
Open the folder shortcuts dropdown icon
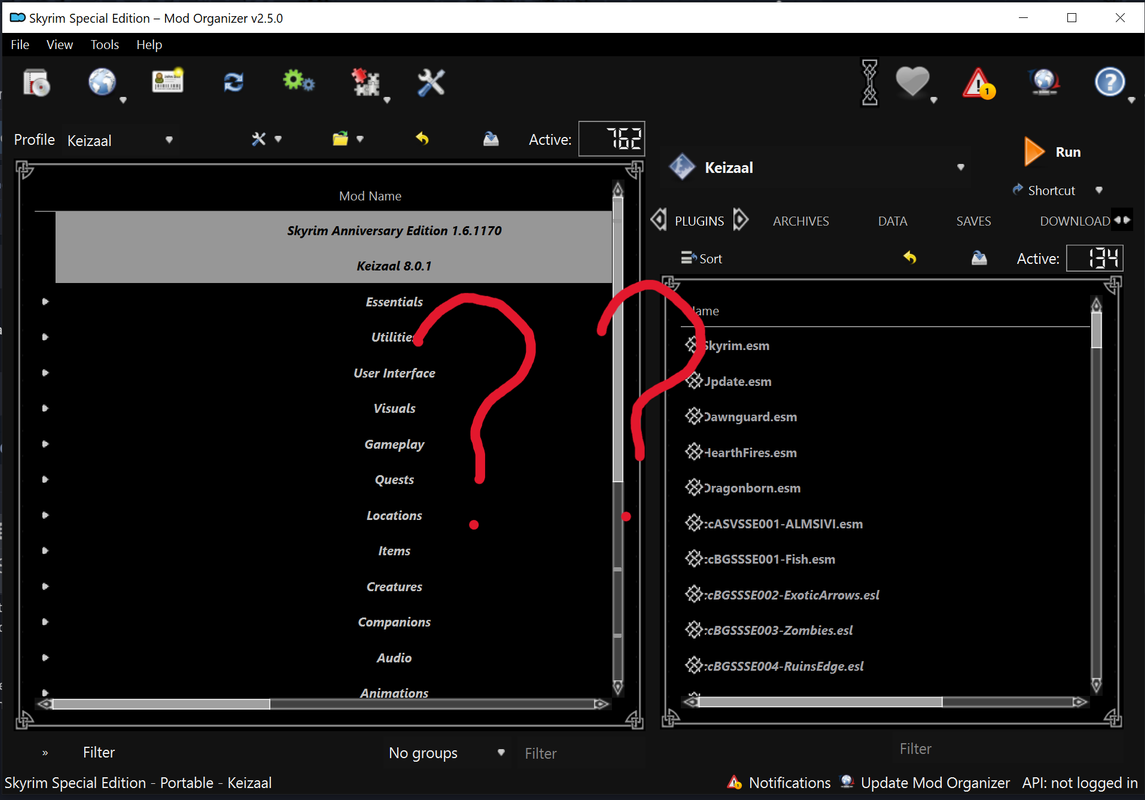coord(348,139)
